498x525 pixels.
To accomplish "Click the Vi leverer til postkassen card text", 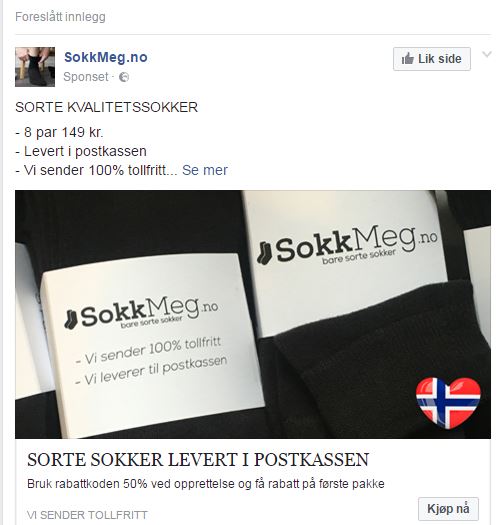I will (151, 371).
